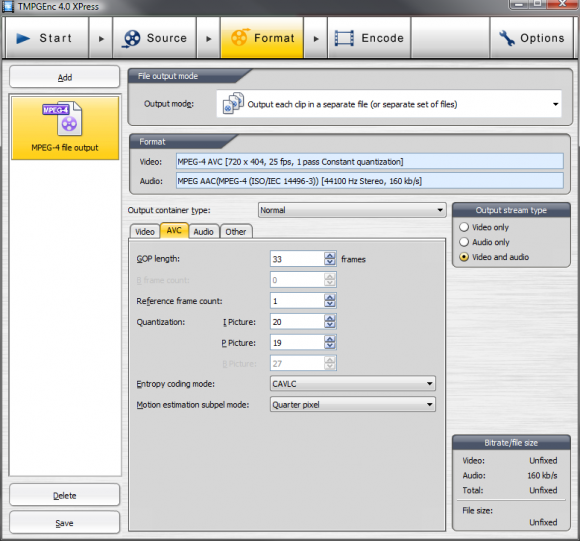Click the Delete button
The image size is (580, 541).
click(65, 495)
